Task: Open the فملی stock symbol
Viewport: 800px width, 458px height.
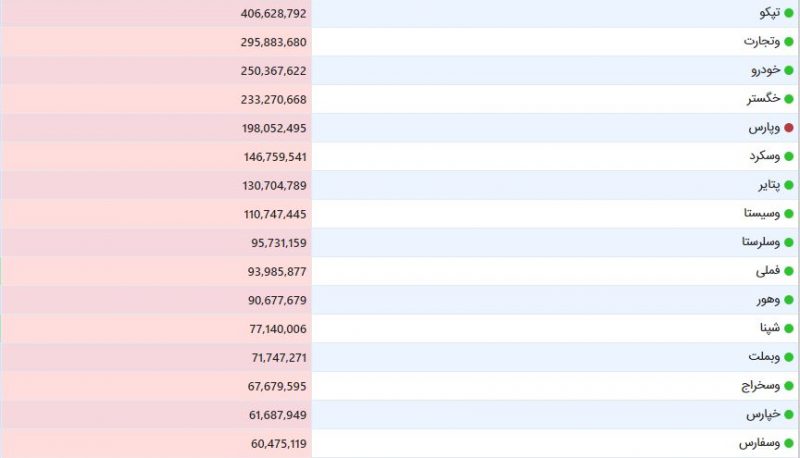Action: (x=768, y=270)
